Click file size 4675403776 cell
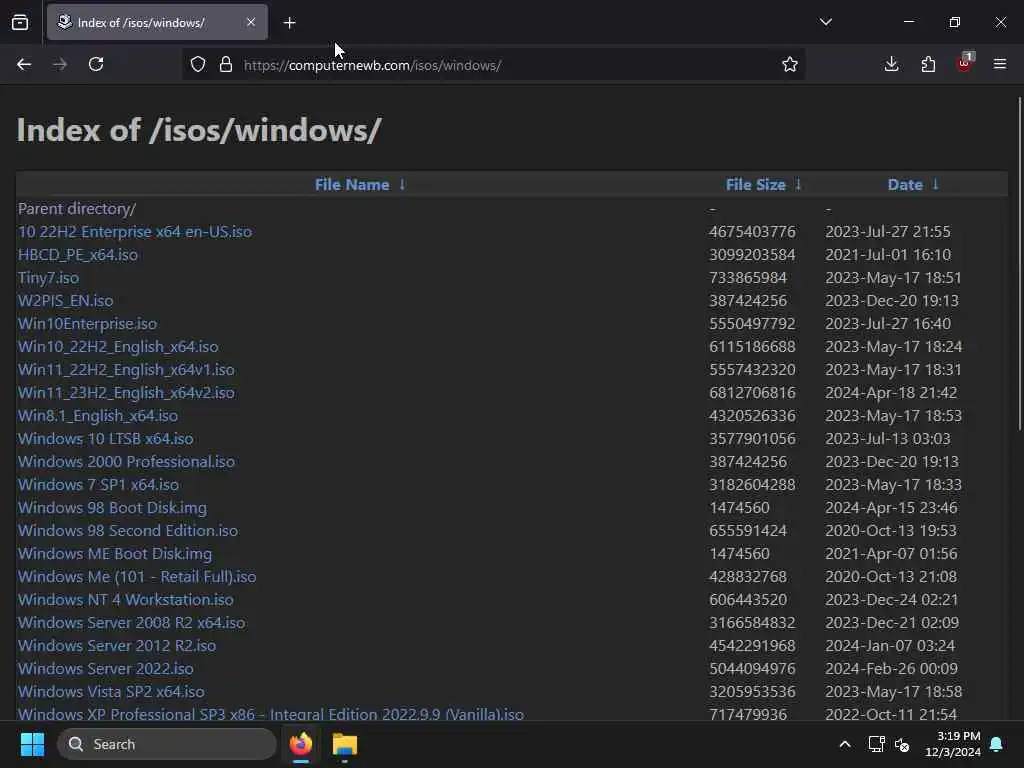Viewport: 1024px width, 768px height. click(x=752, y=232)
